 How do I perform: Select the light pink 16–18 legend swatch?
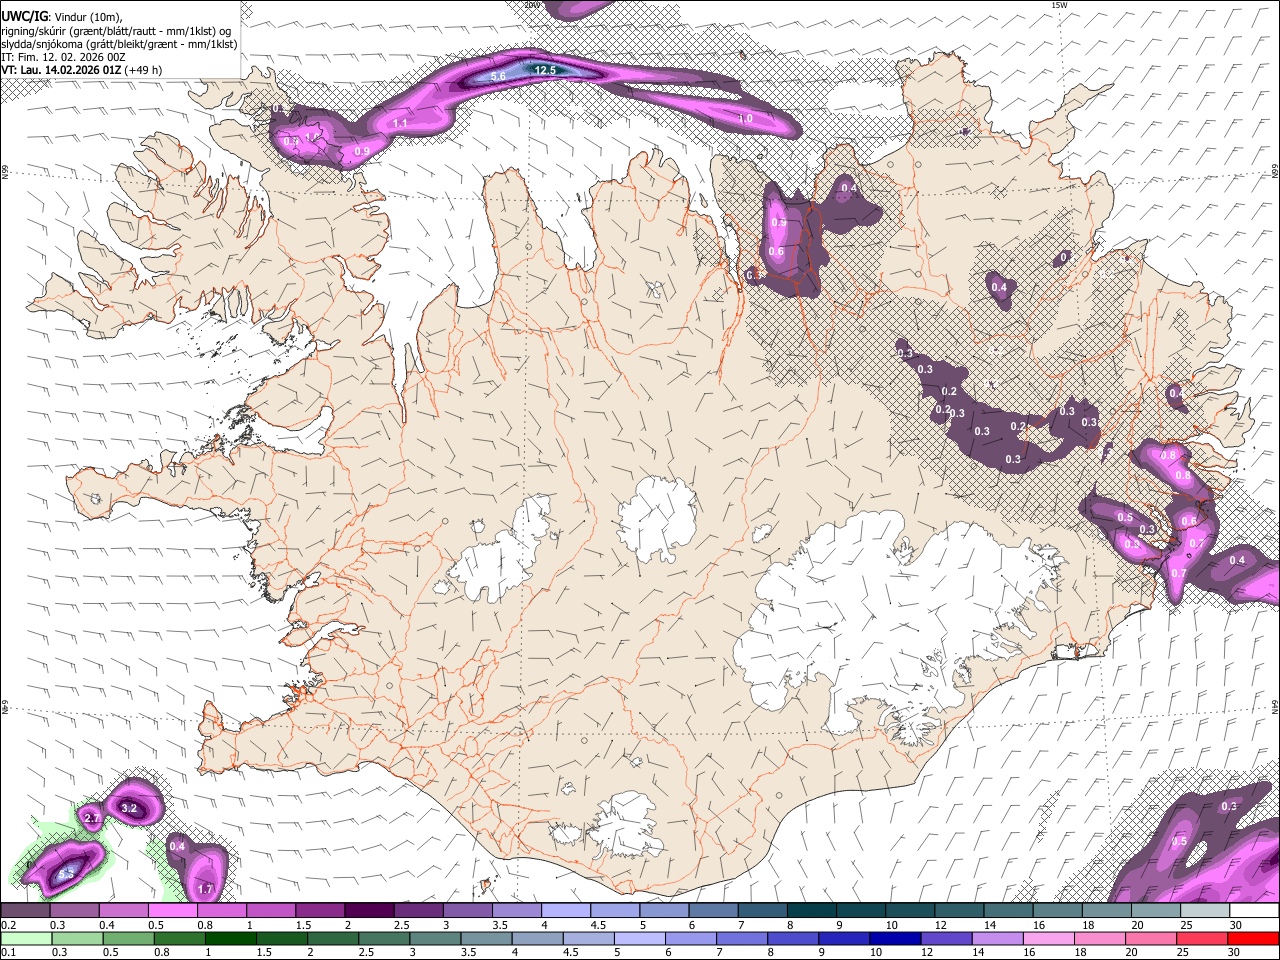[x=1049, y=938]
